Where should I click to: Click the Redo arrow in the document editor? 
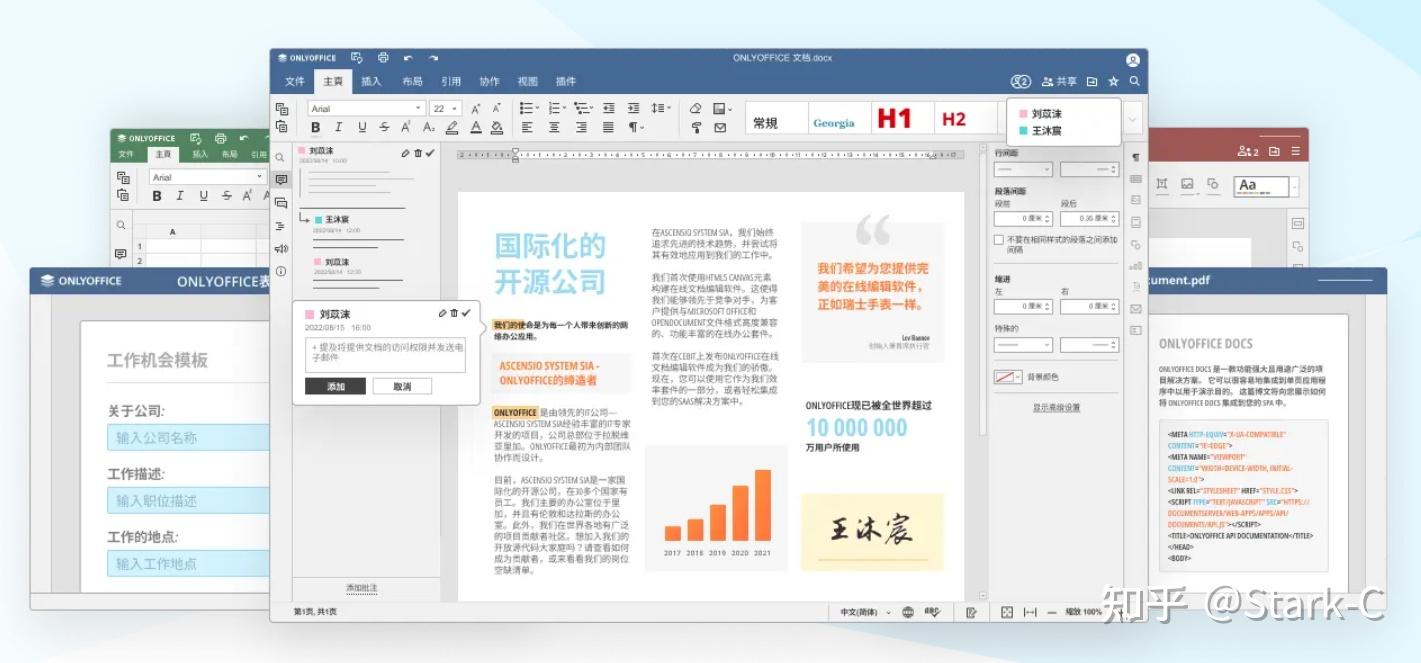tap(433, 58)
